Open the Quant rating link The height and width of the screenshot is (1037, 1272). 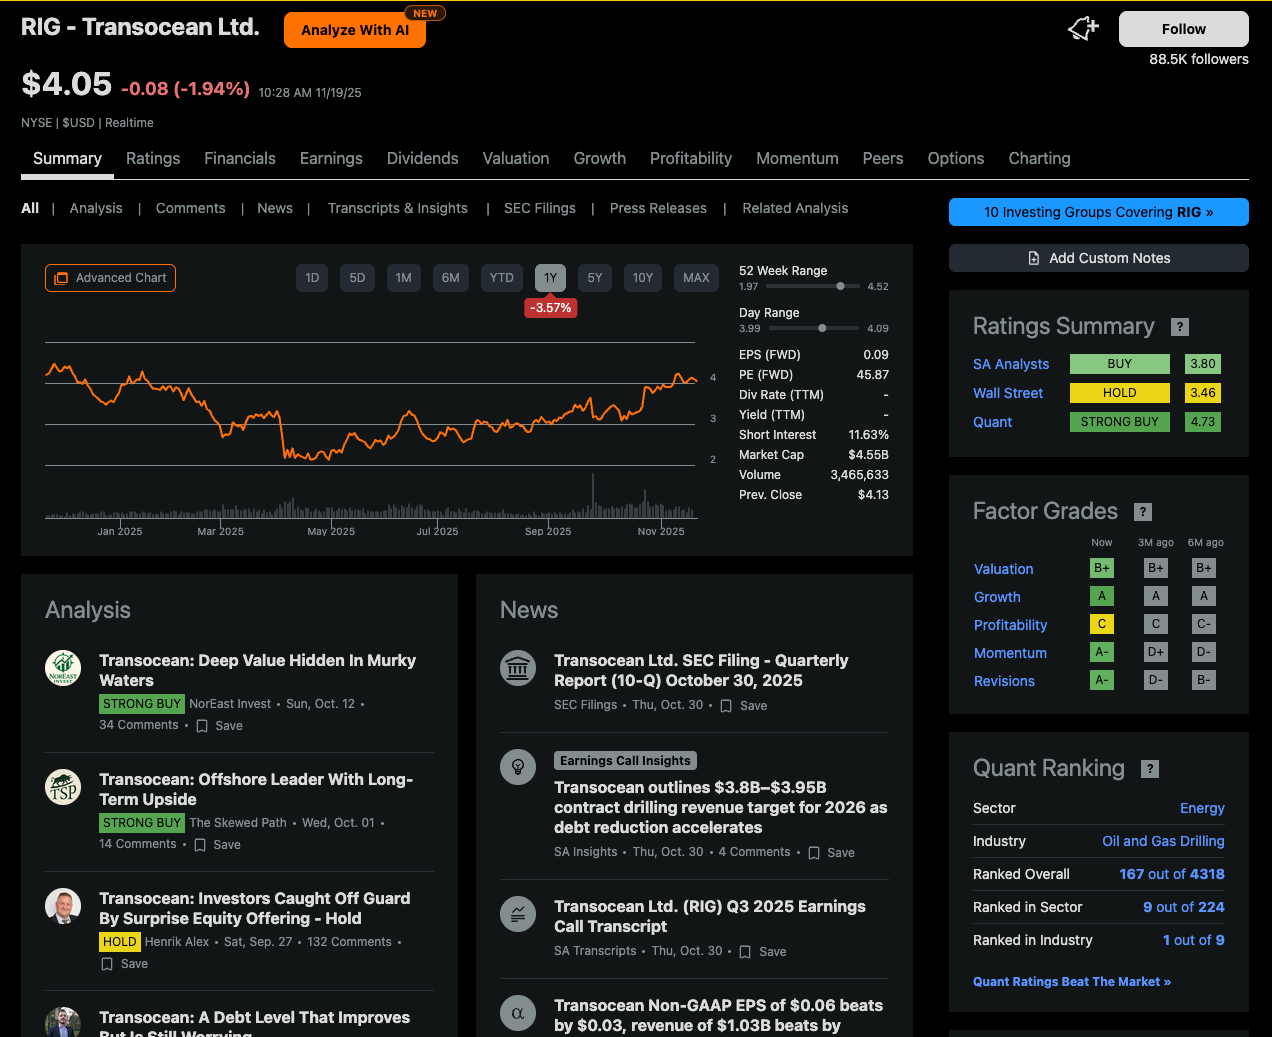click(992, 422)
